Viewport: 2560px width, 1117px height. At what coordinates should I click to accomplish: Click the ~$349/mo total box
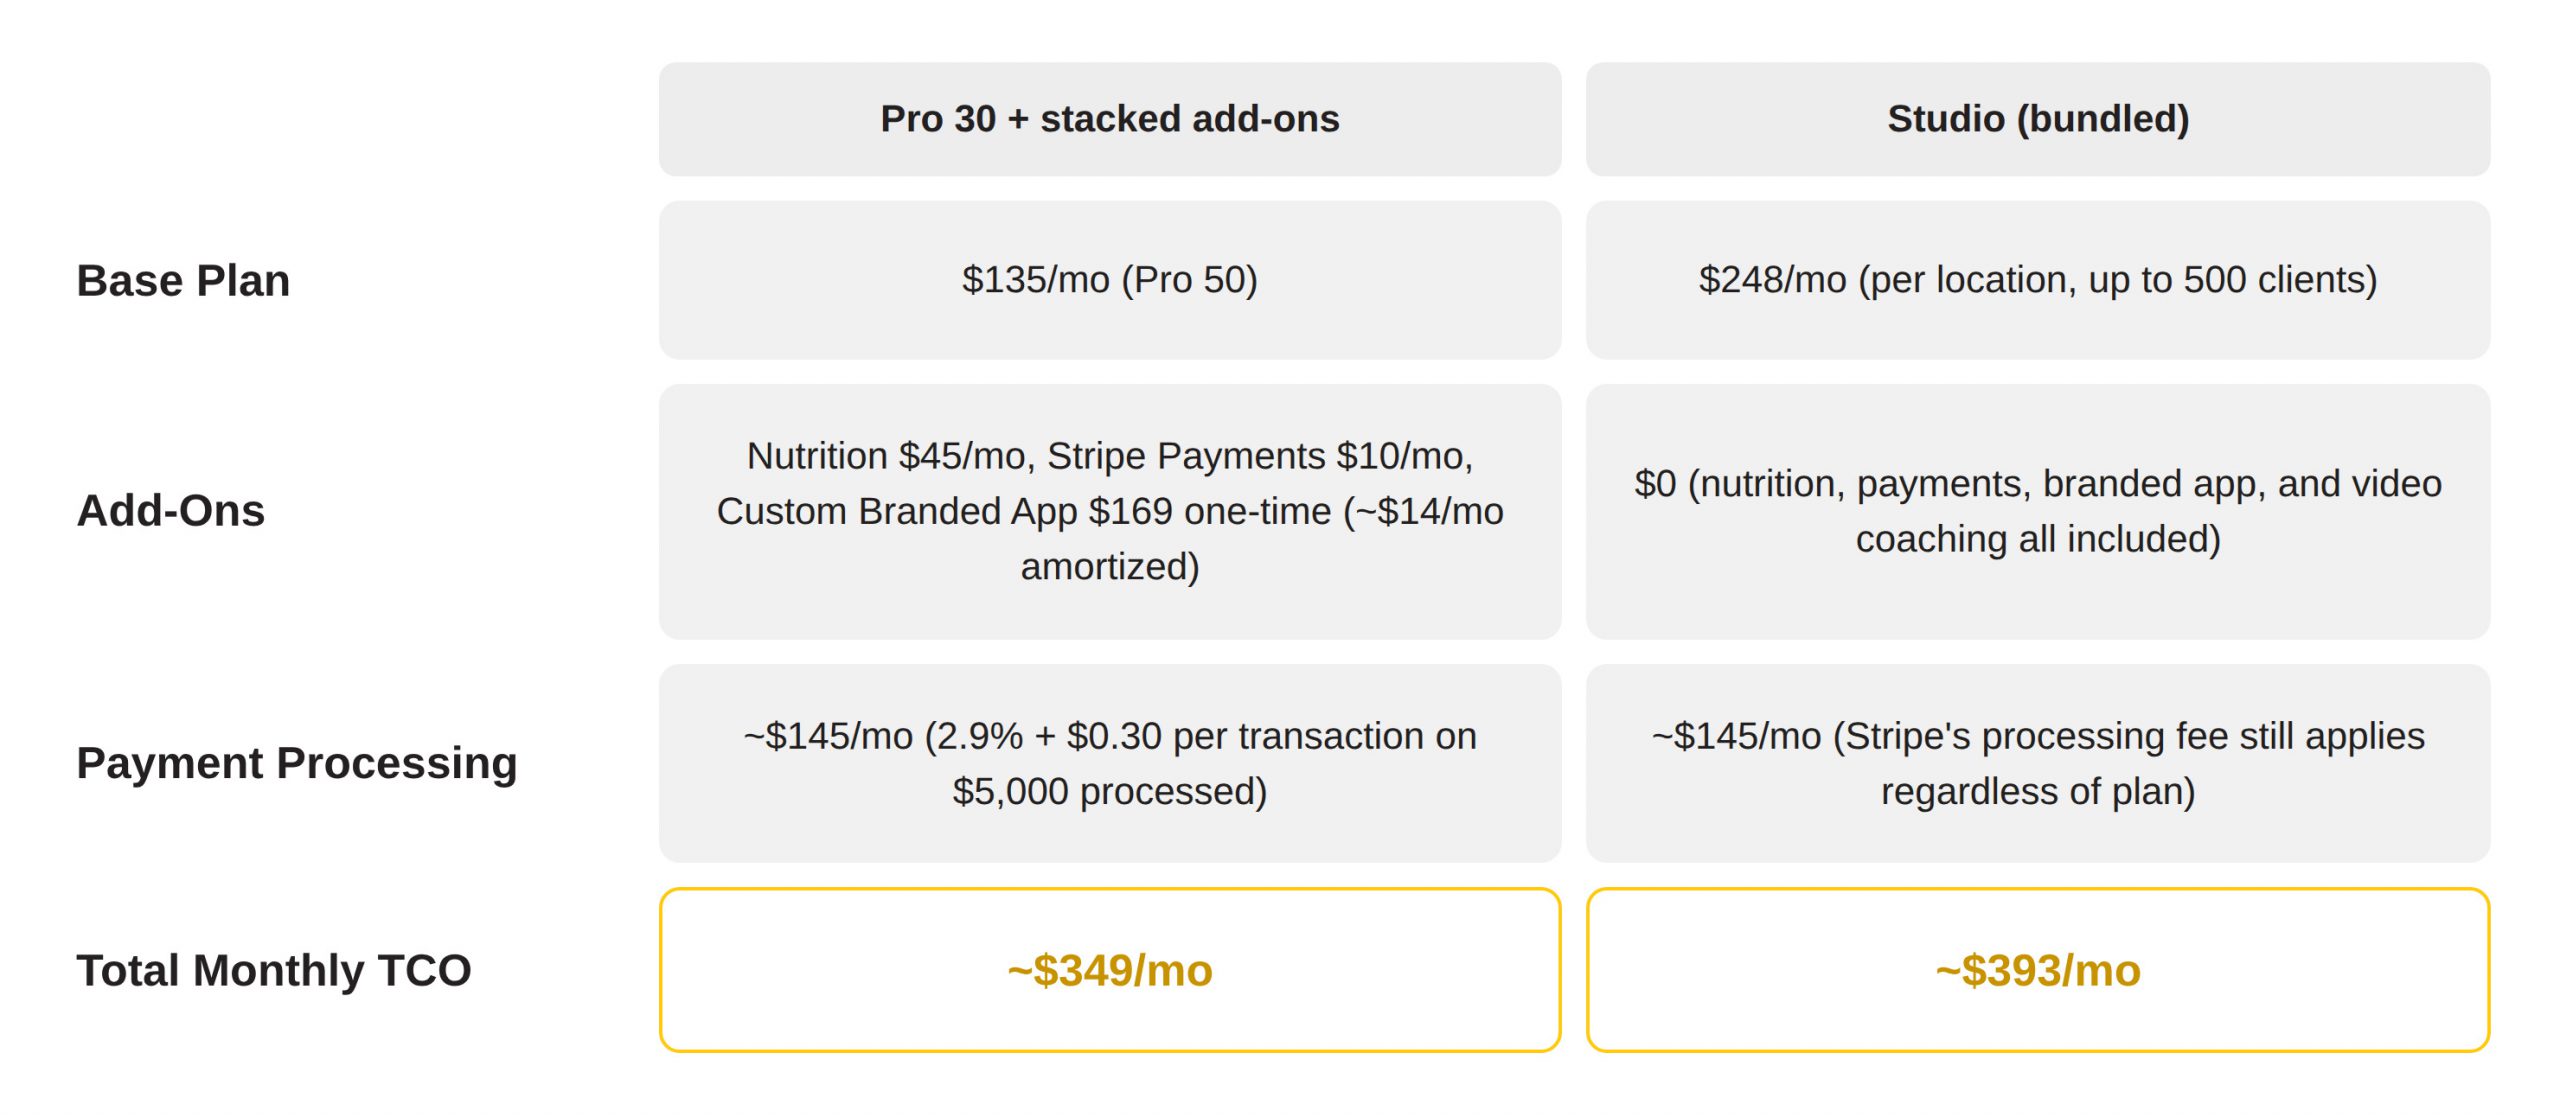[1109, 970]
